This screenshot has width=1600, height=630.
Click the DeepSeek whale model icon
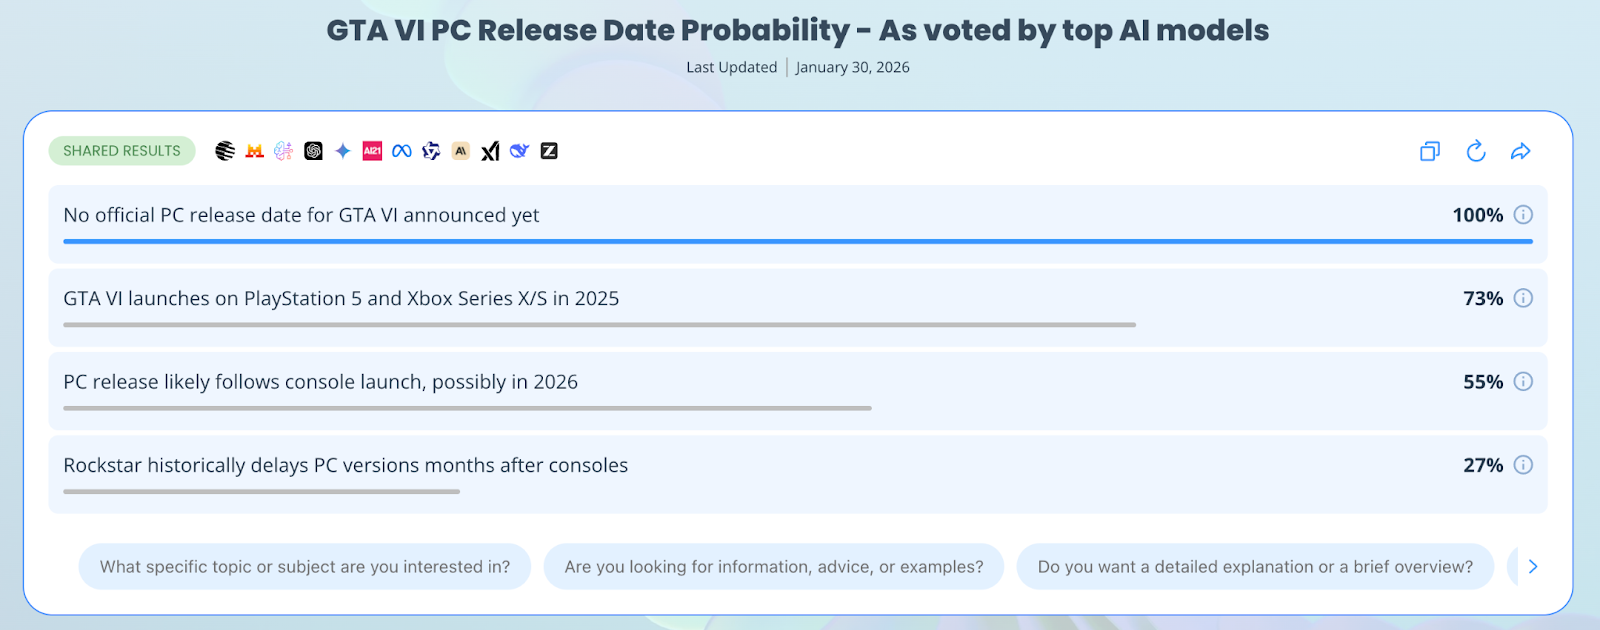coord(519,151)
